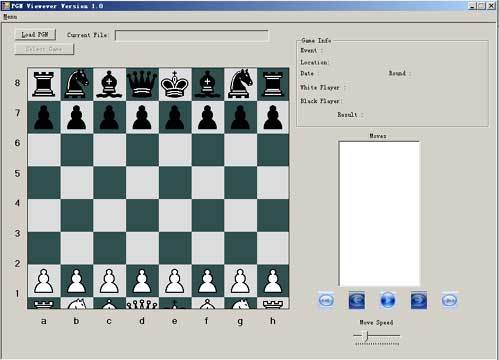Minimize the PGN Viewer window
499x360 pixels.
click(x=472, y=6)
